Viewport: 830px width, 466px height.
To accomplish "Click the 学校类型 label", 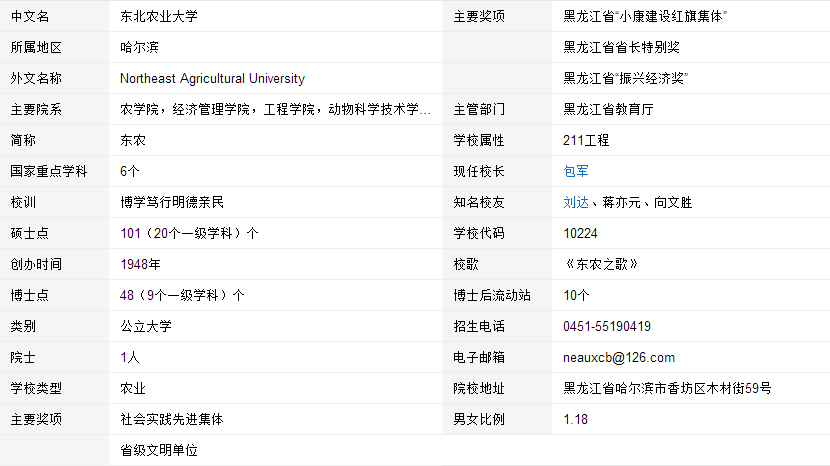I will click(x=36, y=388).
